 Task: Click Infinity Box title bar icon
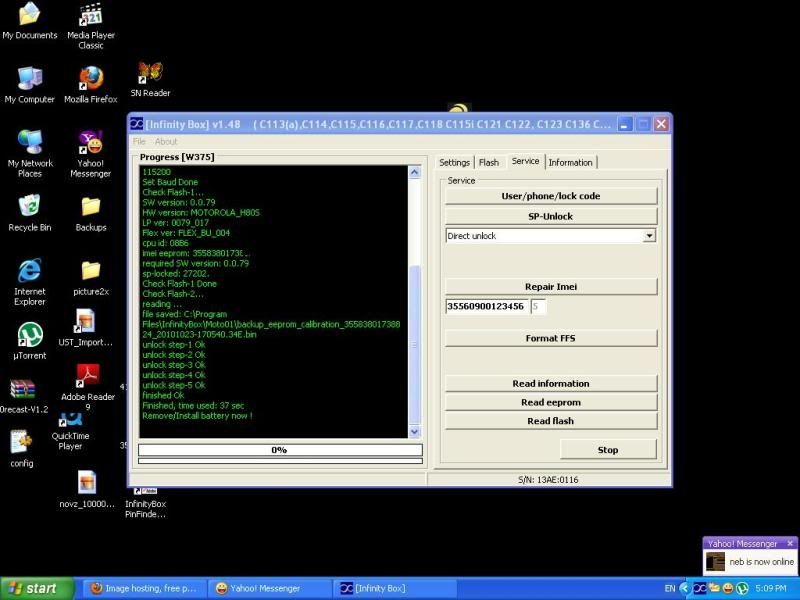(x=137, y=124)
